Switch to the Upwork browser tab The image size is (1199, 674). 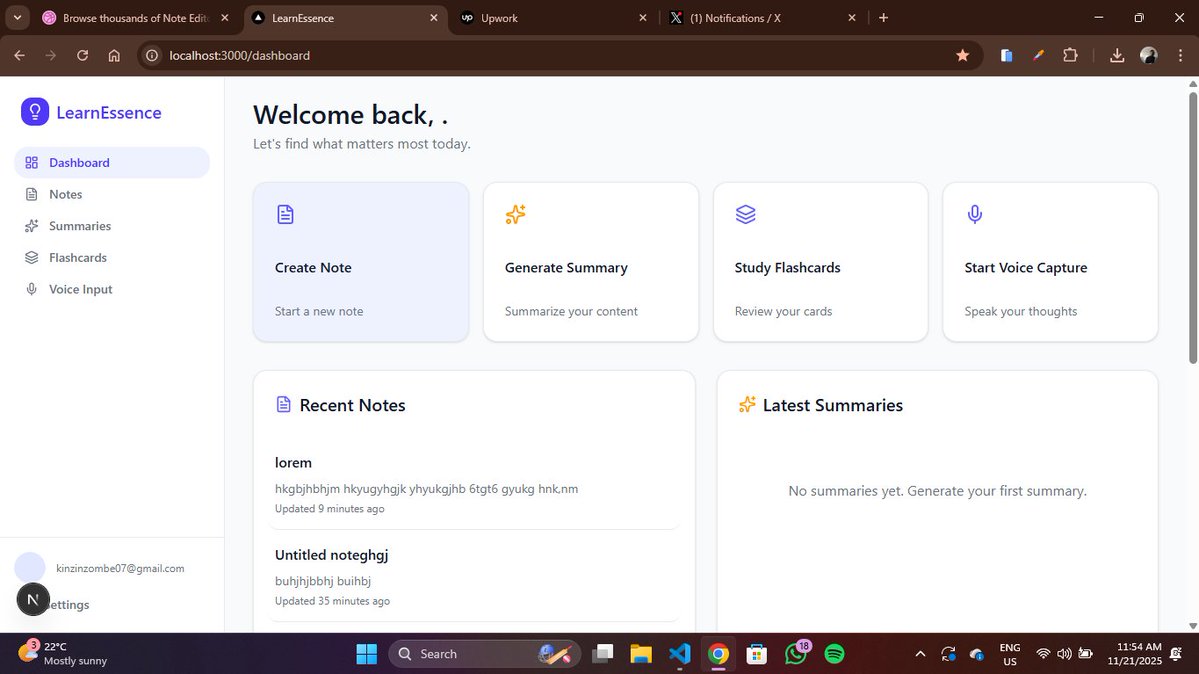[500, 17]
